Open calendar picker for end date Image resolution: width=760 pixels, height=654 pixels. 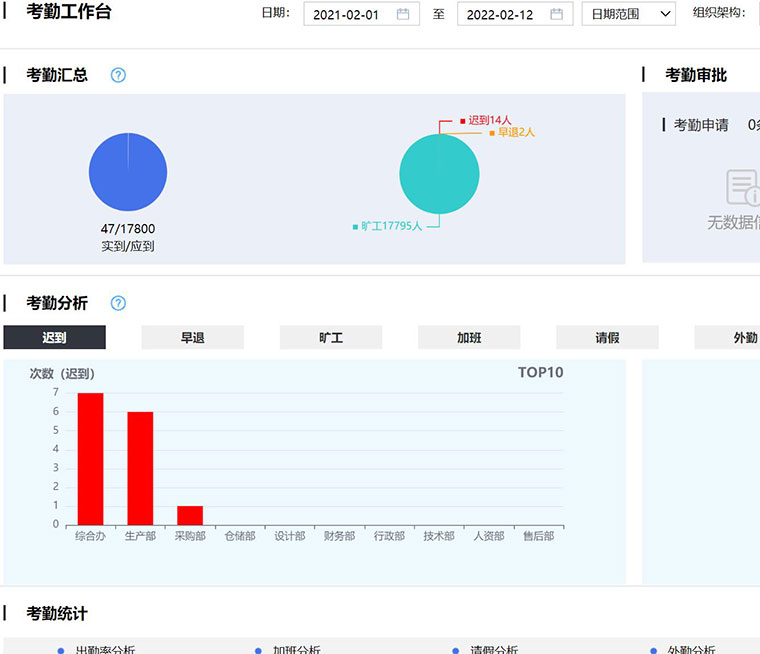click(x=557, y=14)
